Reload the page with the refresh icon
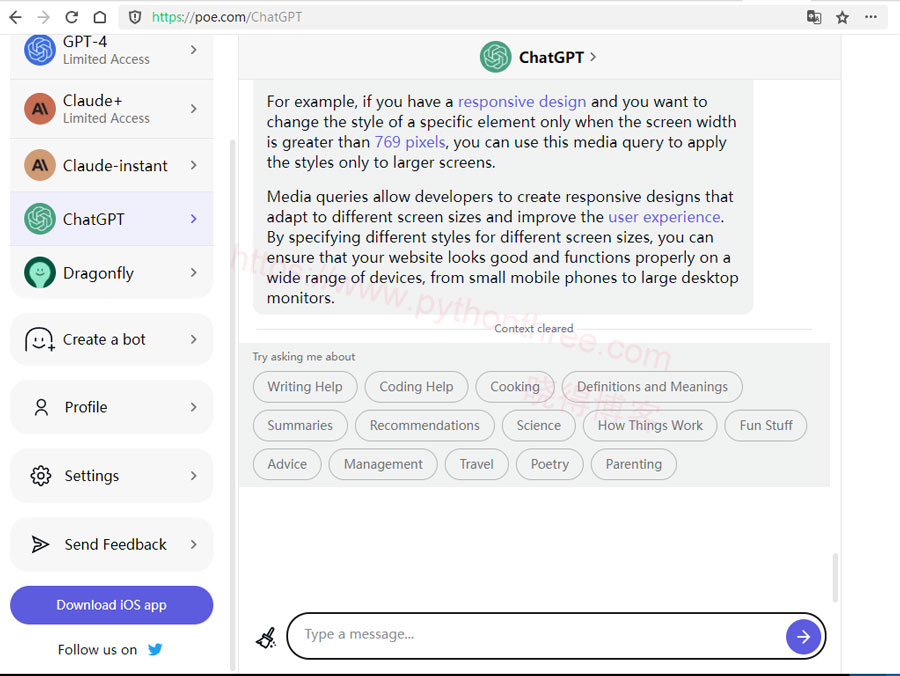 click(x=71, y=17)
